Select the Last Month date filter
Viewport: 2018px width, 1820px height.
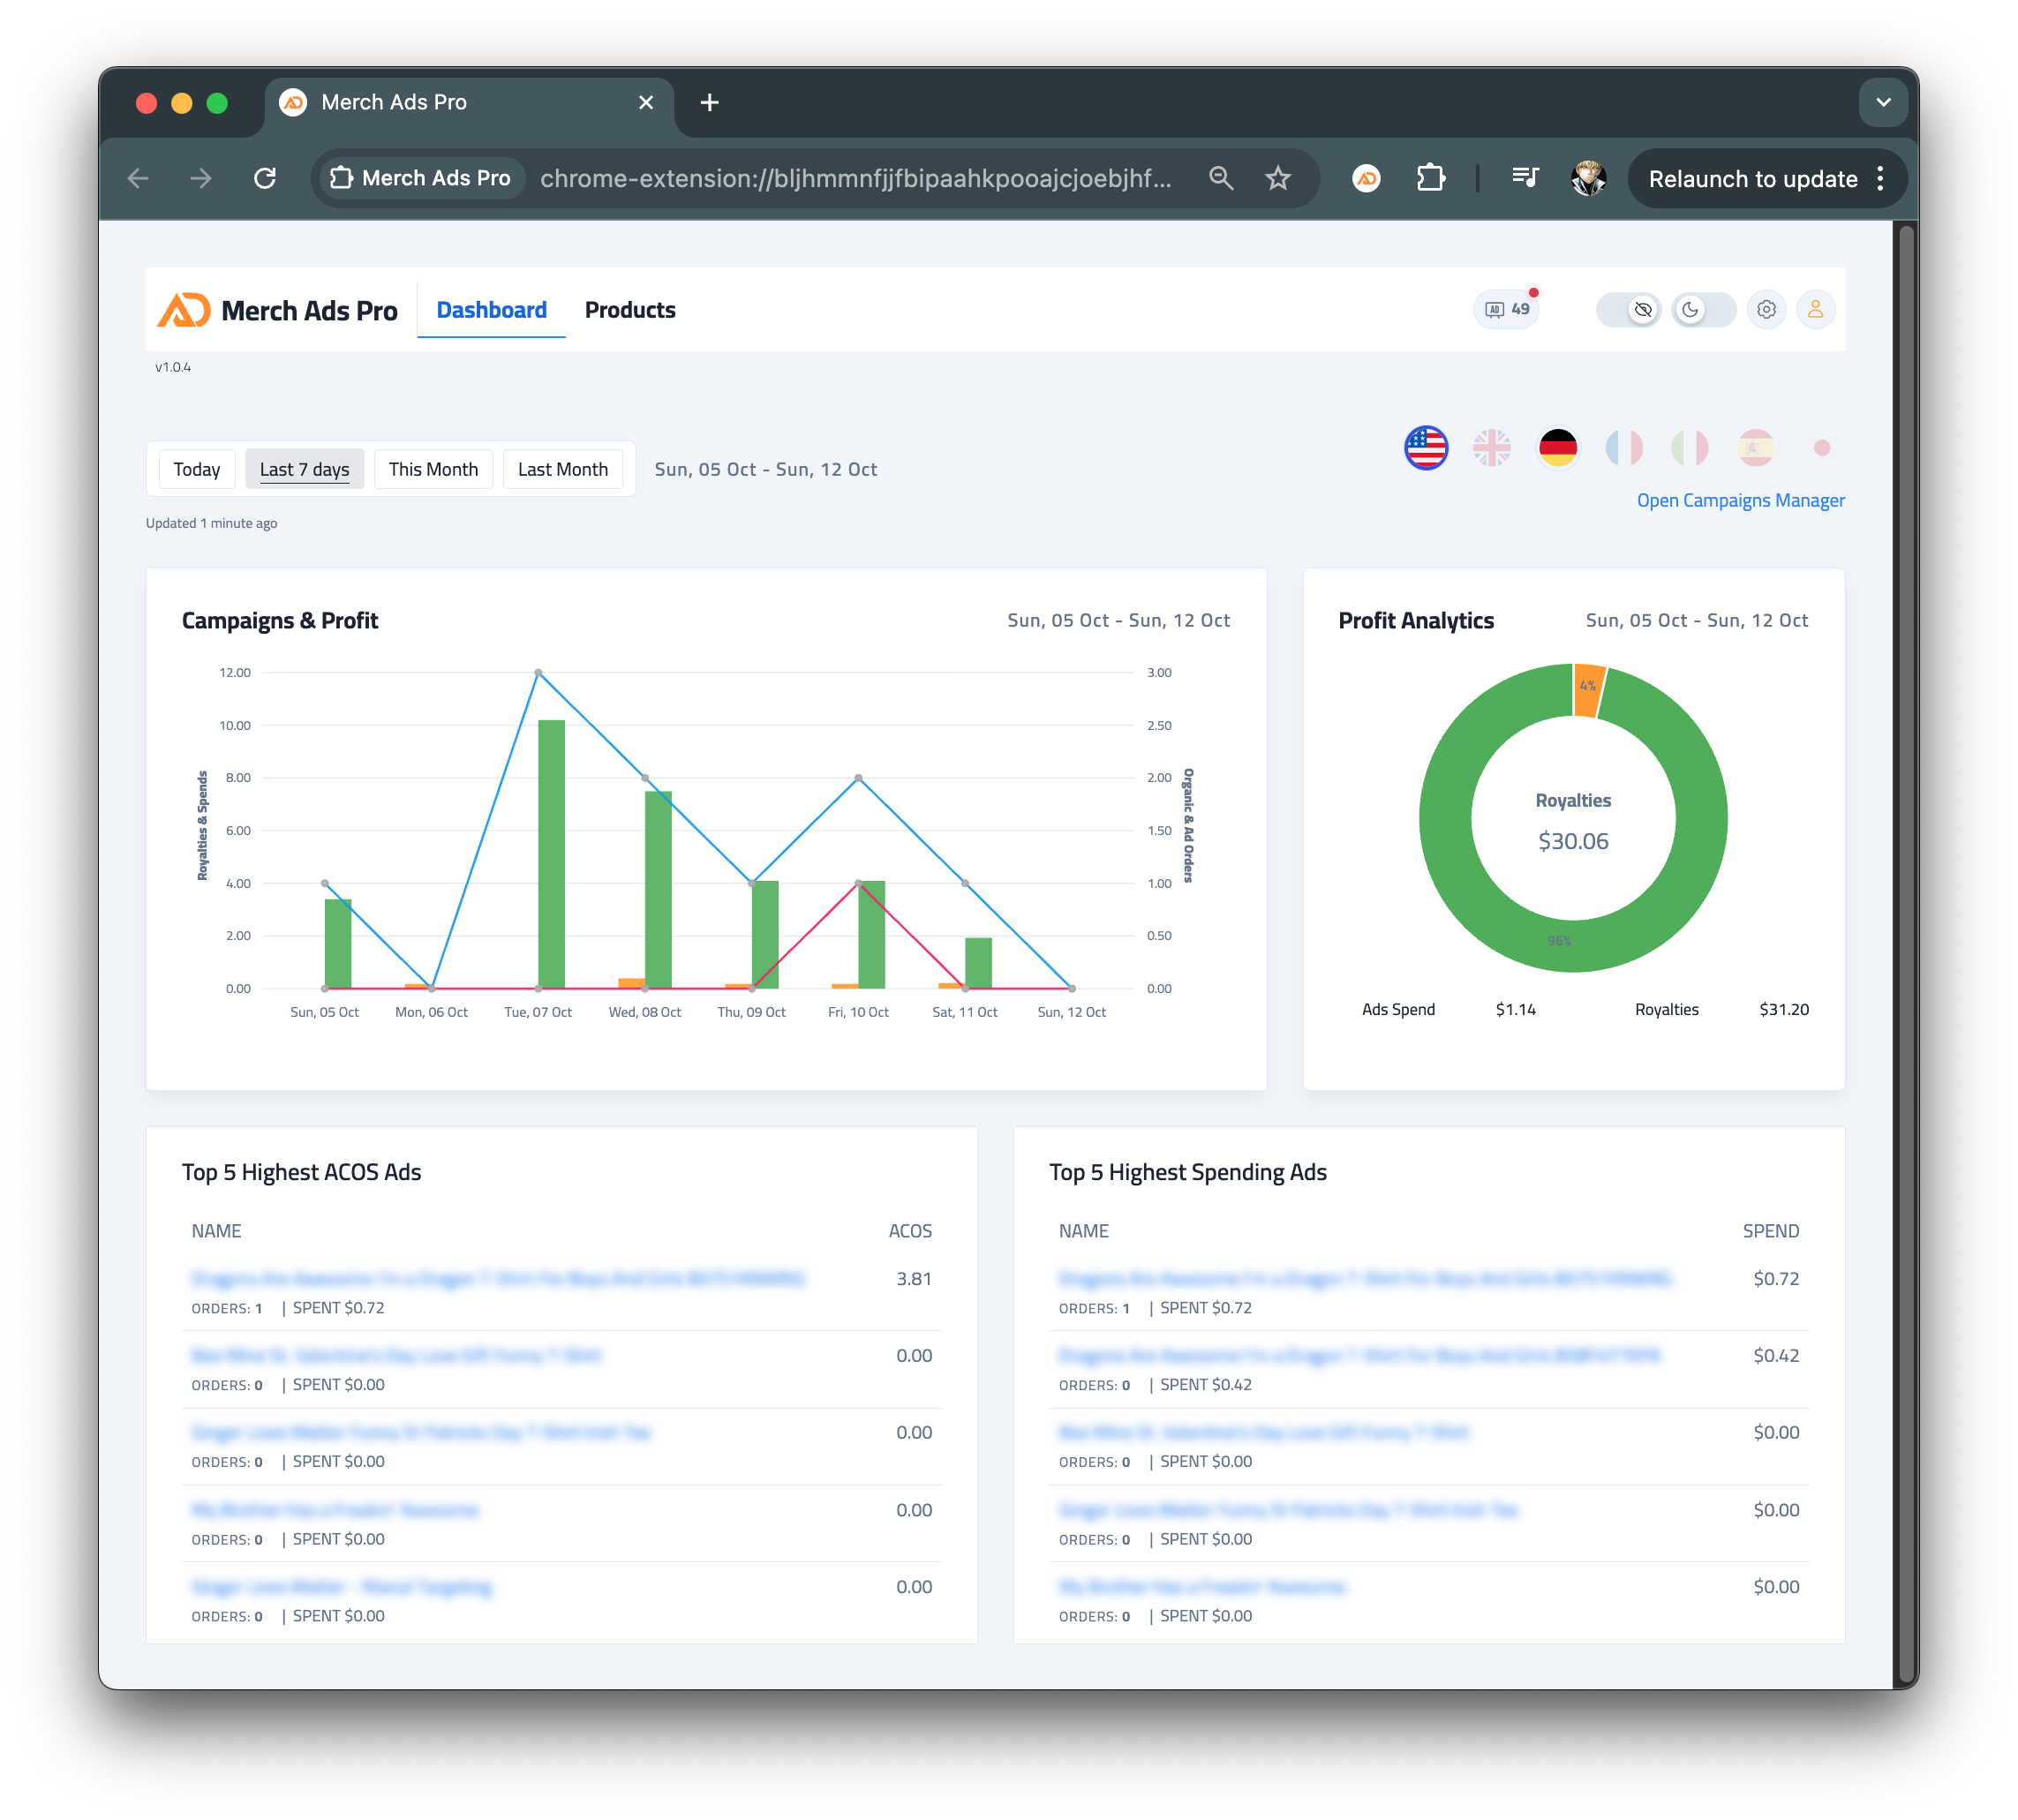point(563,468)
